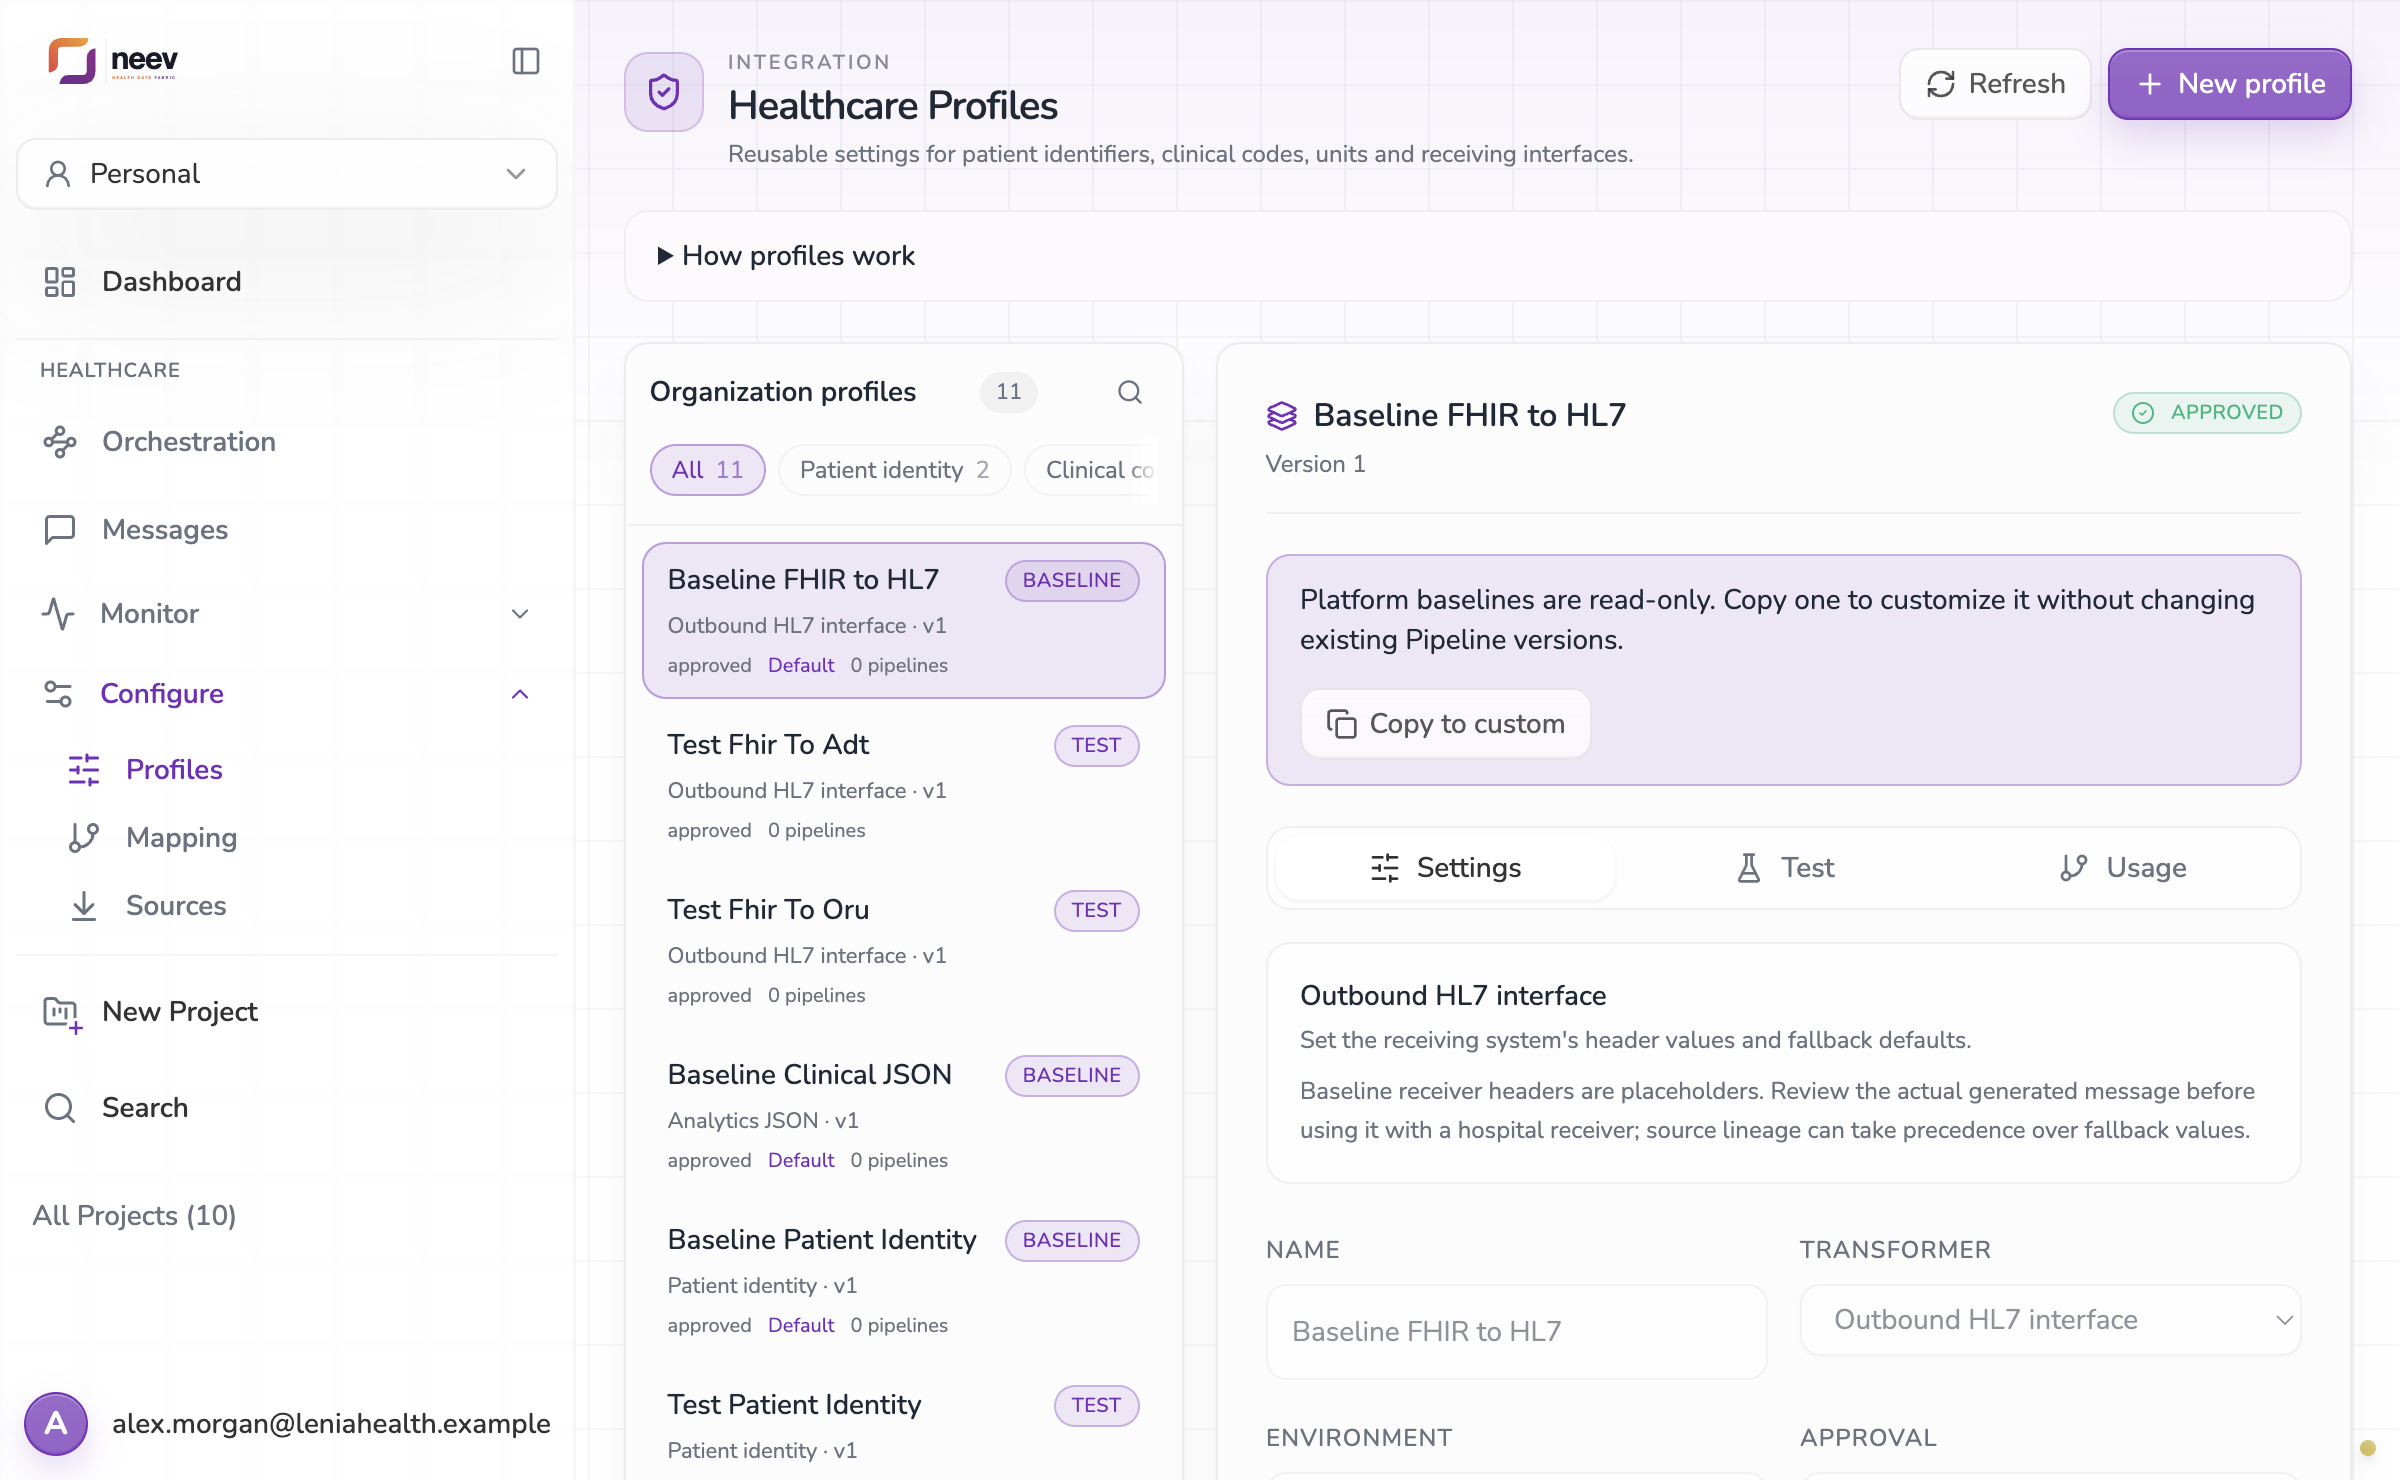This screenshot has height=1480, width=2400.
Task: Collapse the Configure menu chevron
Action: pos(519,694)
